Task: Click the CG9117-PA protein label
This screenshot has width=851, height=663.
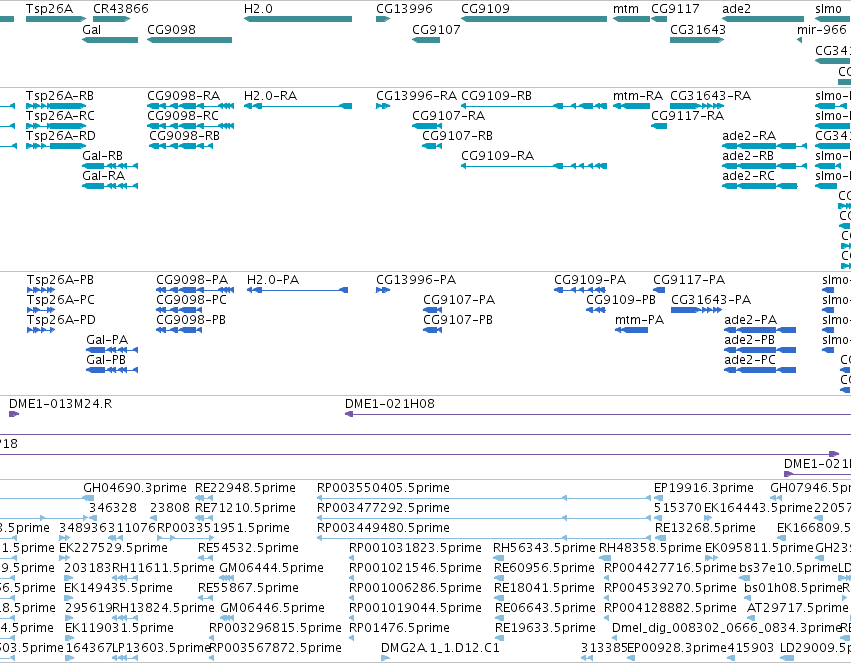Action: 689,279
